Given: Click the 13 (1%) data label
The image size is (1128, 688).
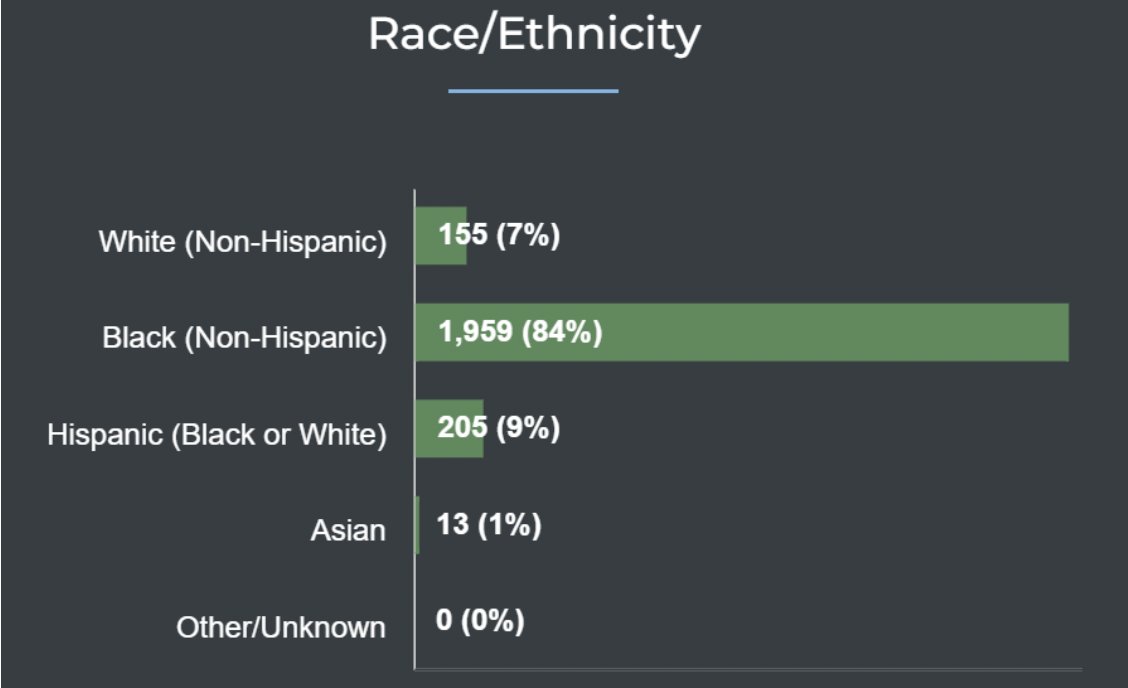Looking at the screenshot, I should (x=488, y=525).
